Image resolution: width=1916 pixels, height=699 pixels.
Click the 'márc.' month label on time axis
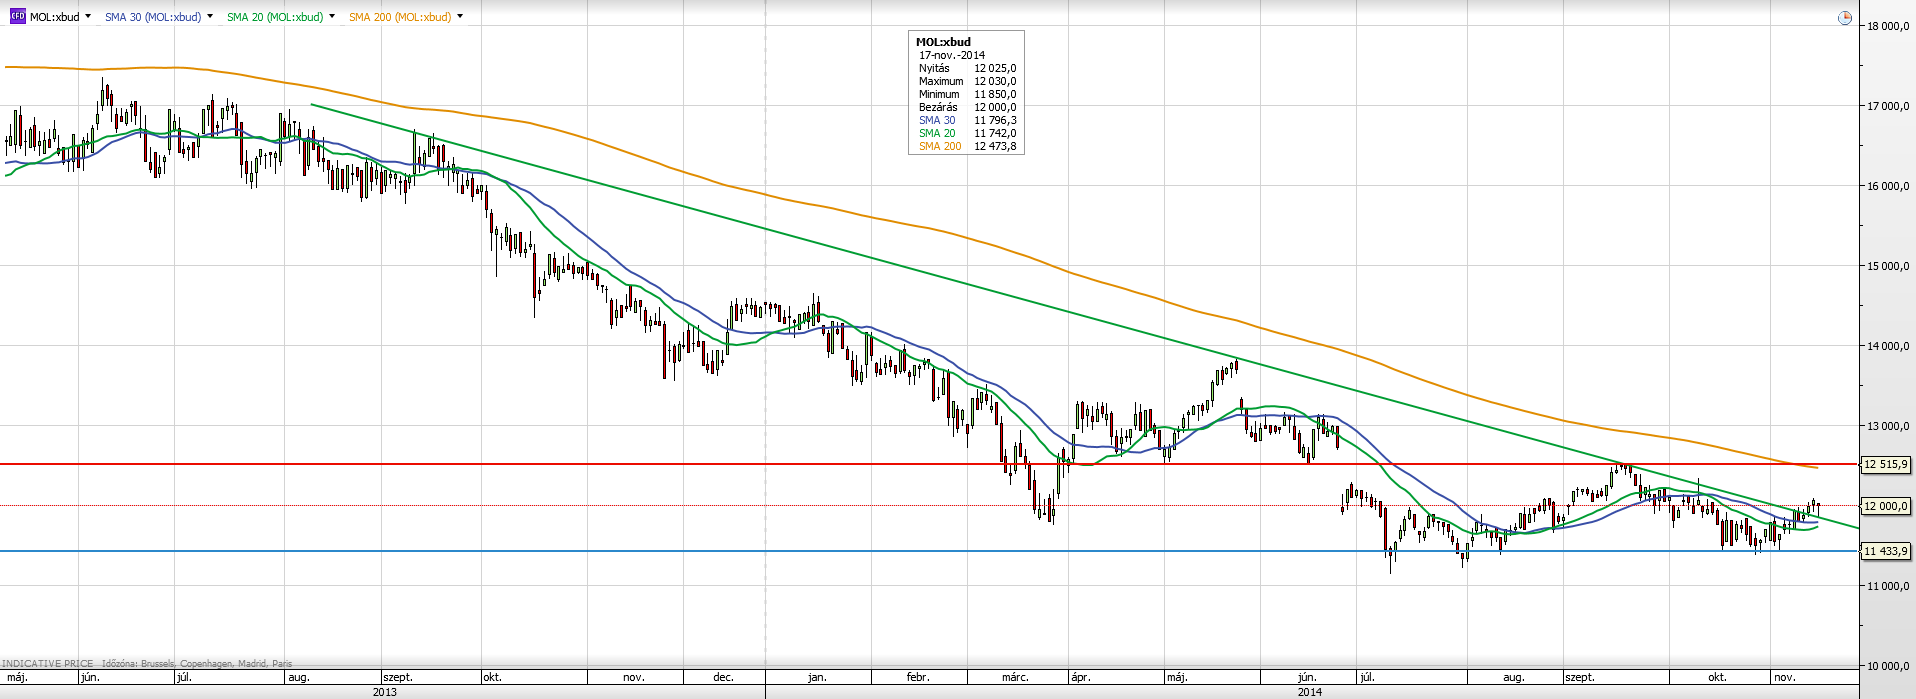click(1015, 677)
